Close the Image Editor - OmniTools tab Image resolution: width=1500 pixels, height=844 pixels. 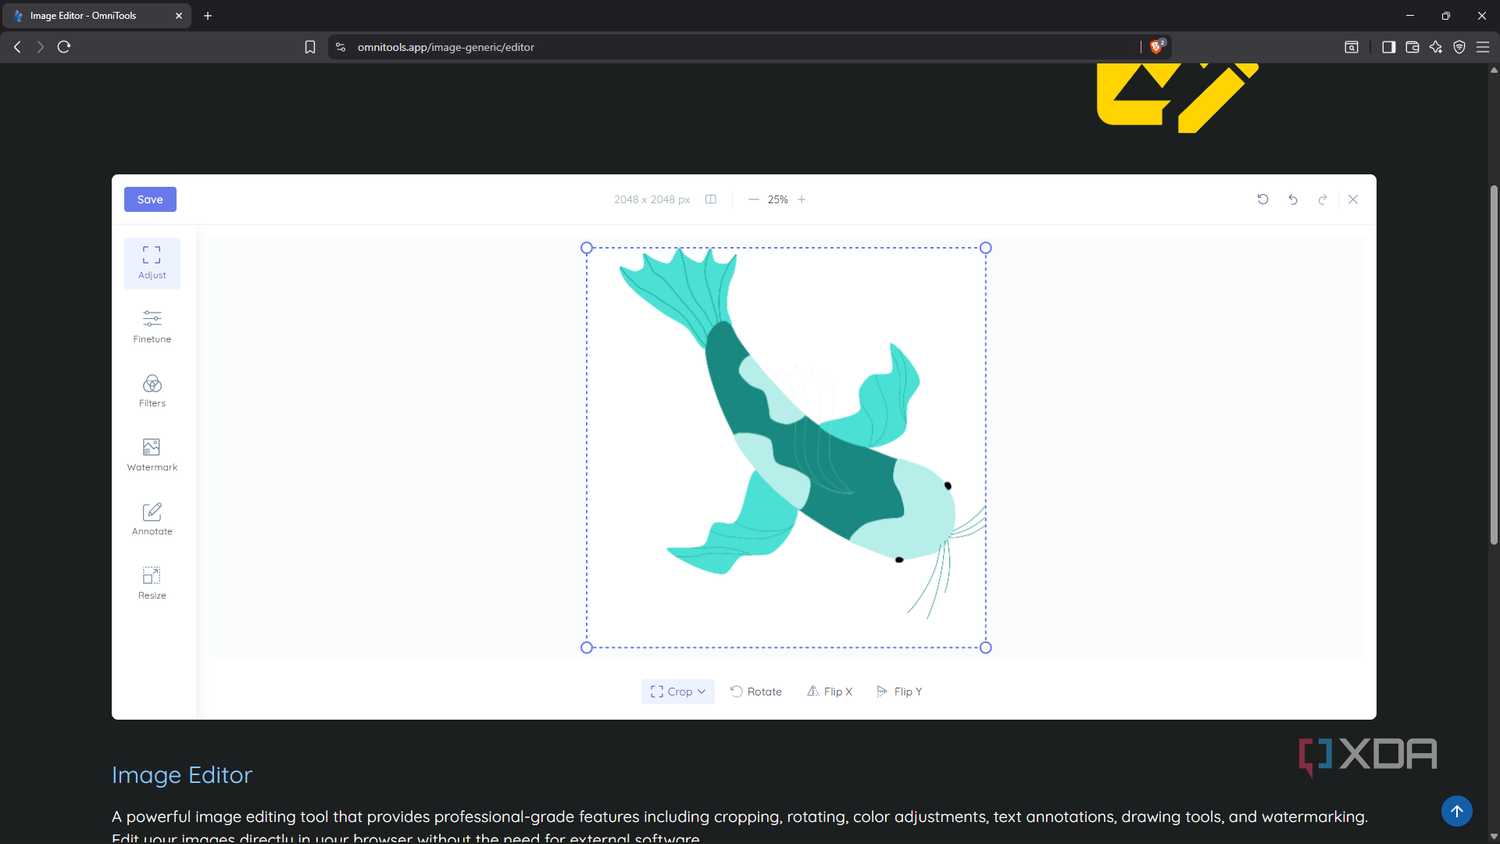pyautogui.click(x=179, y=16)
